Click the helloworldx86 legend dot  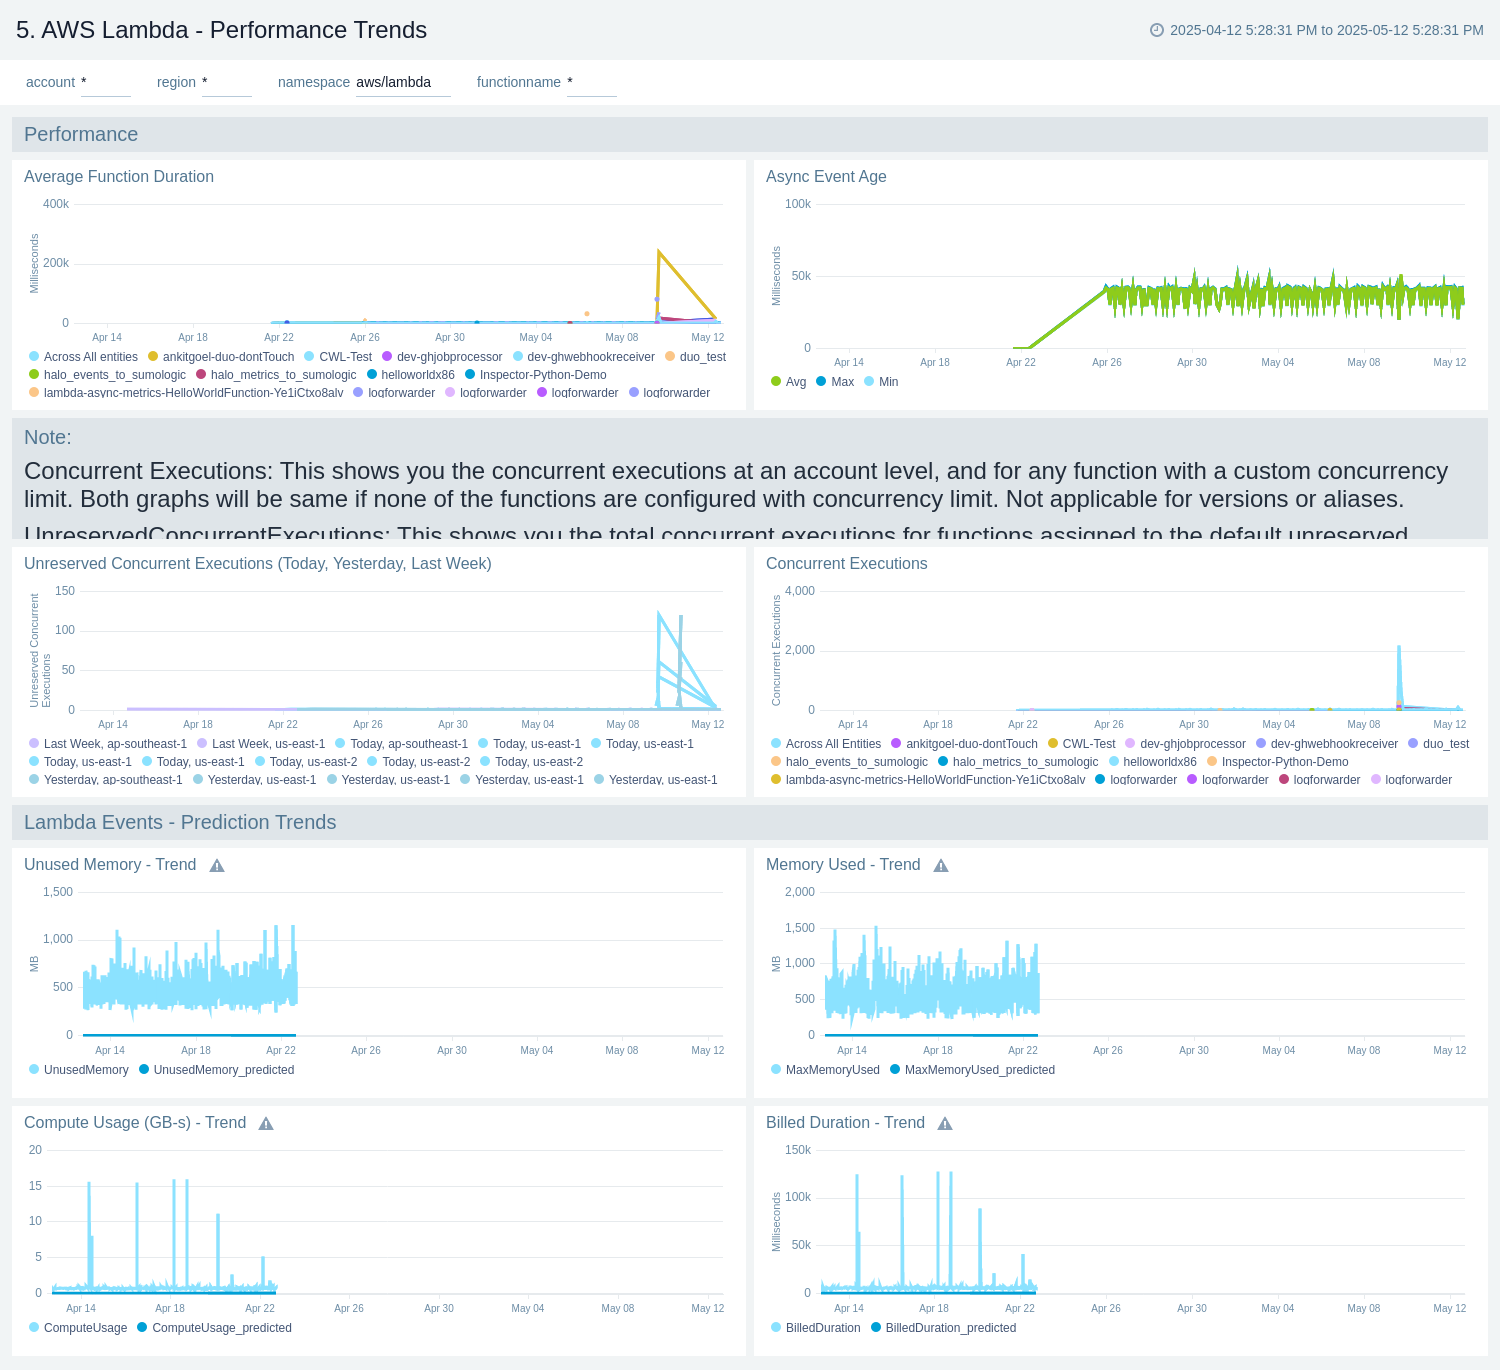coord(370,375)
